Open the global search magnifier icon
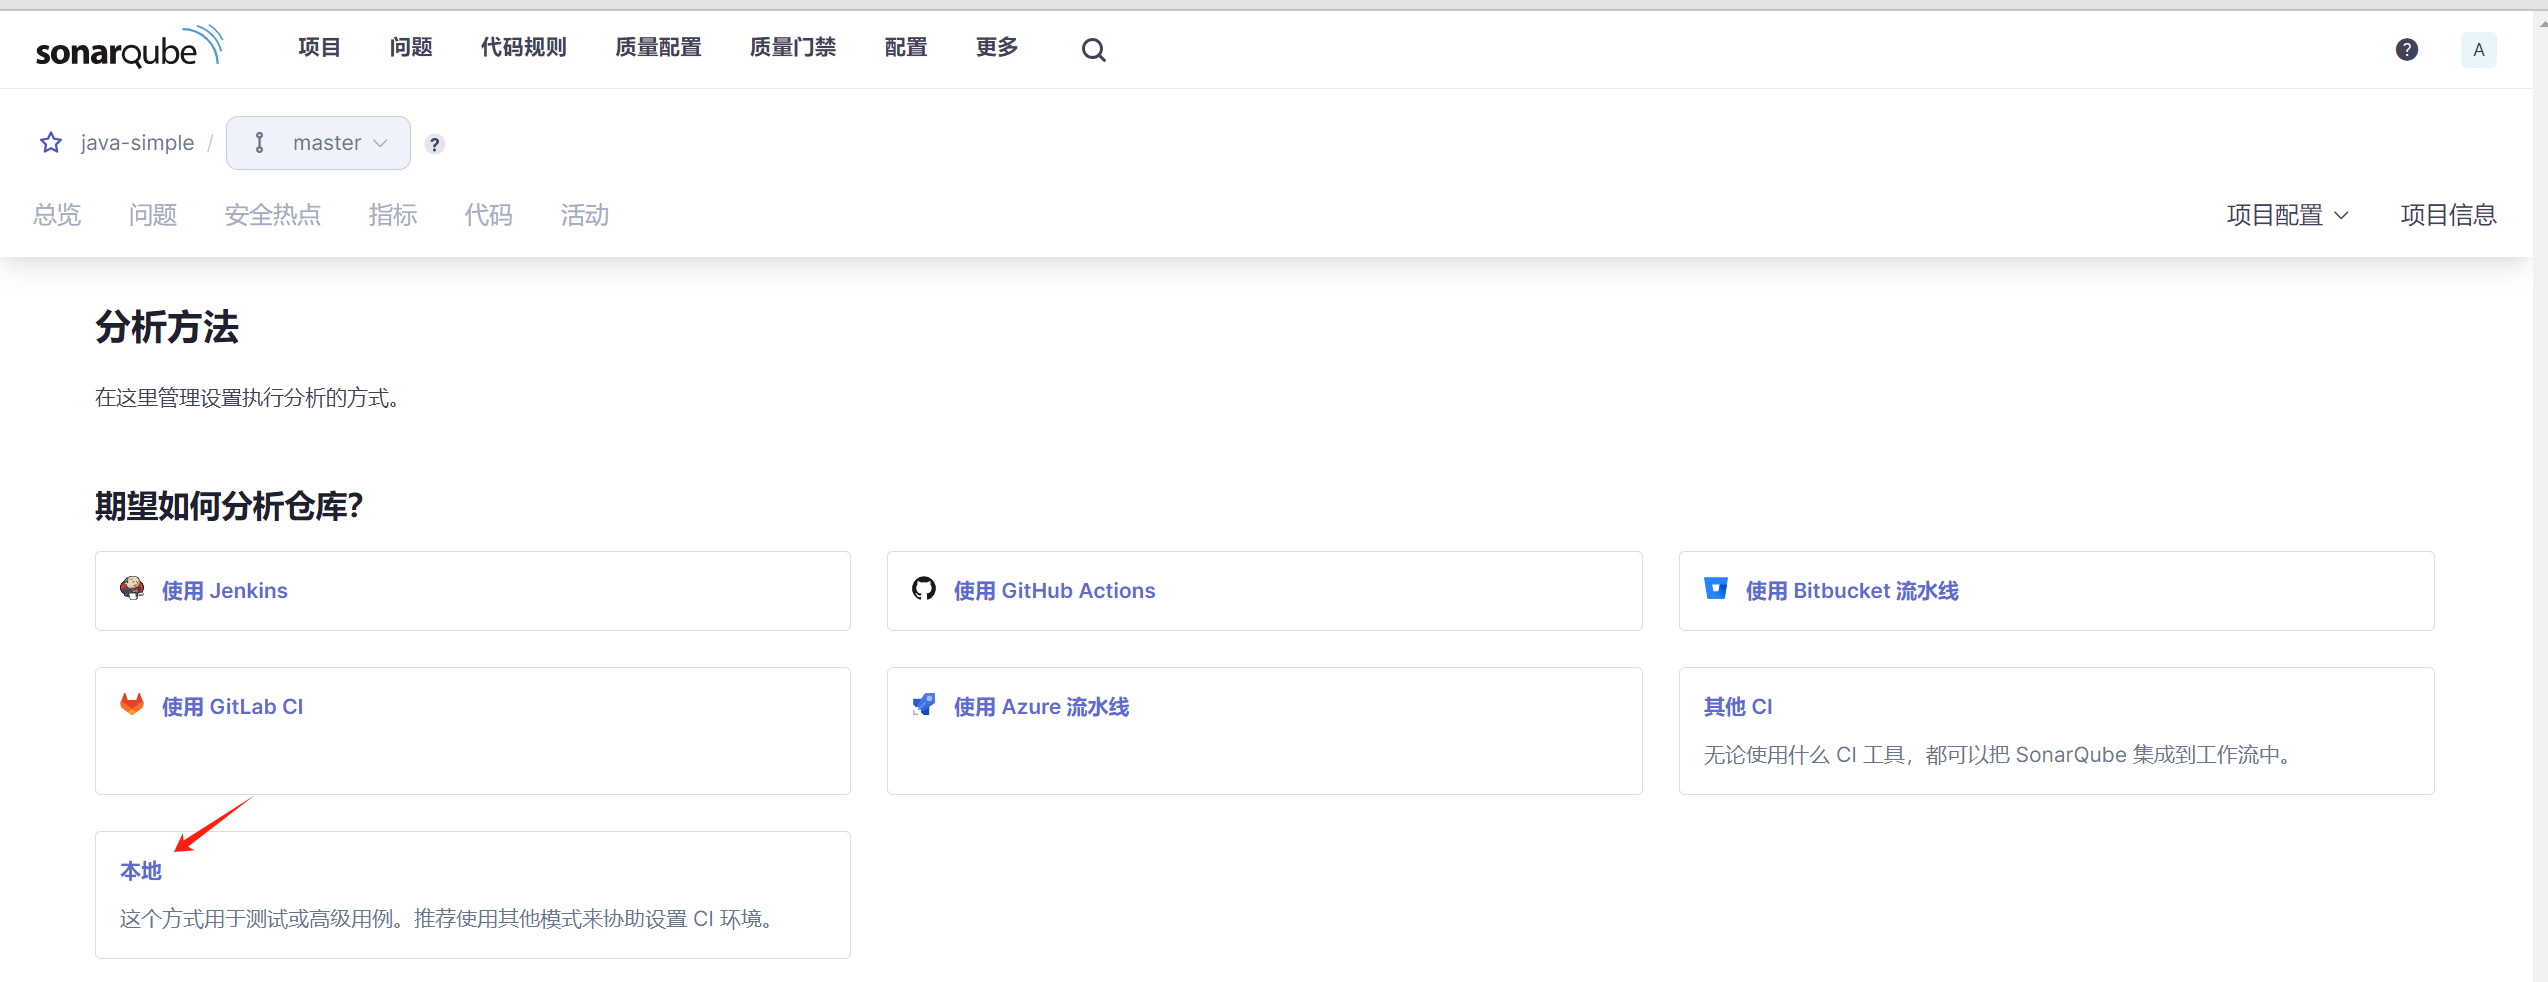 (x=1094, y=50)
